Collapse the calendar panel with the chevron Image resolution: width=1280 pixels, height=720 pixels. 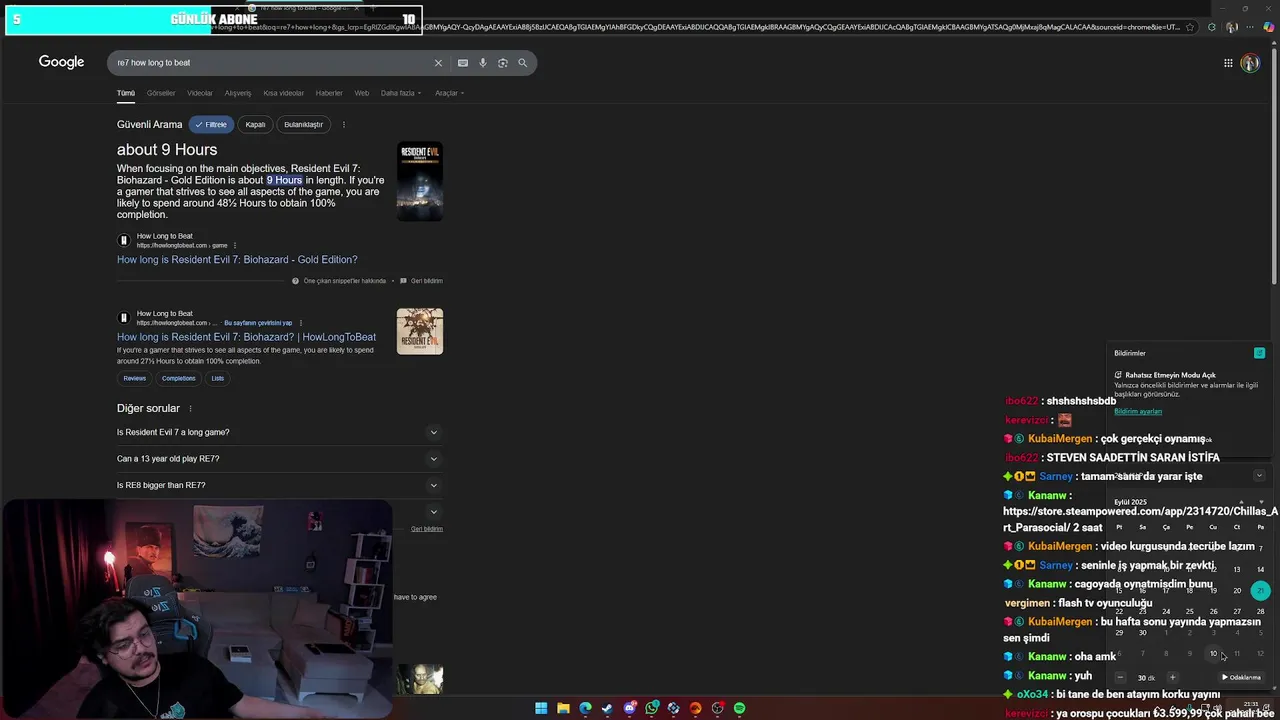(x=1259, y=476)
